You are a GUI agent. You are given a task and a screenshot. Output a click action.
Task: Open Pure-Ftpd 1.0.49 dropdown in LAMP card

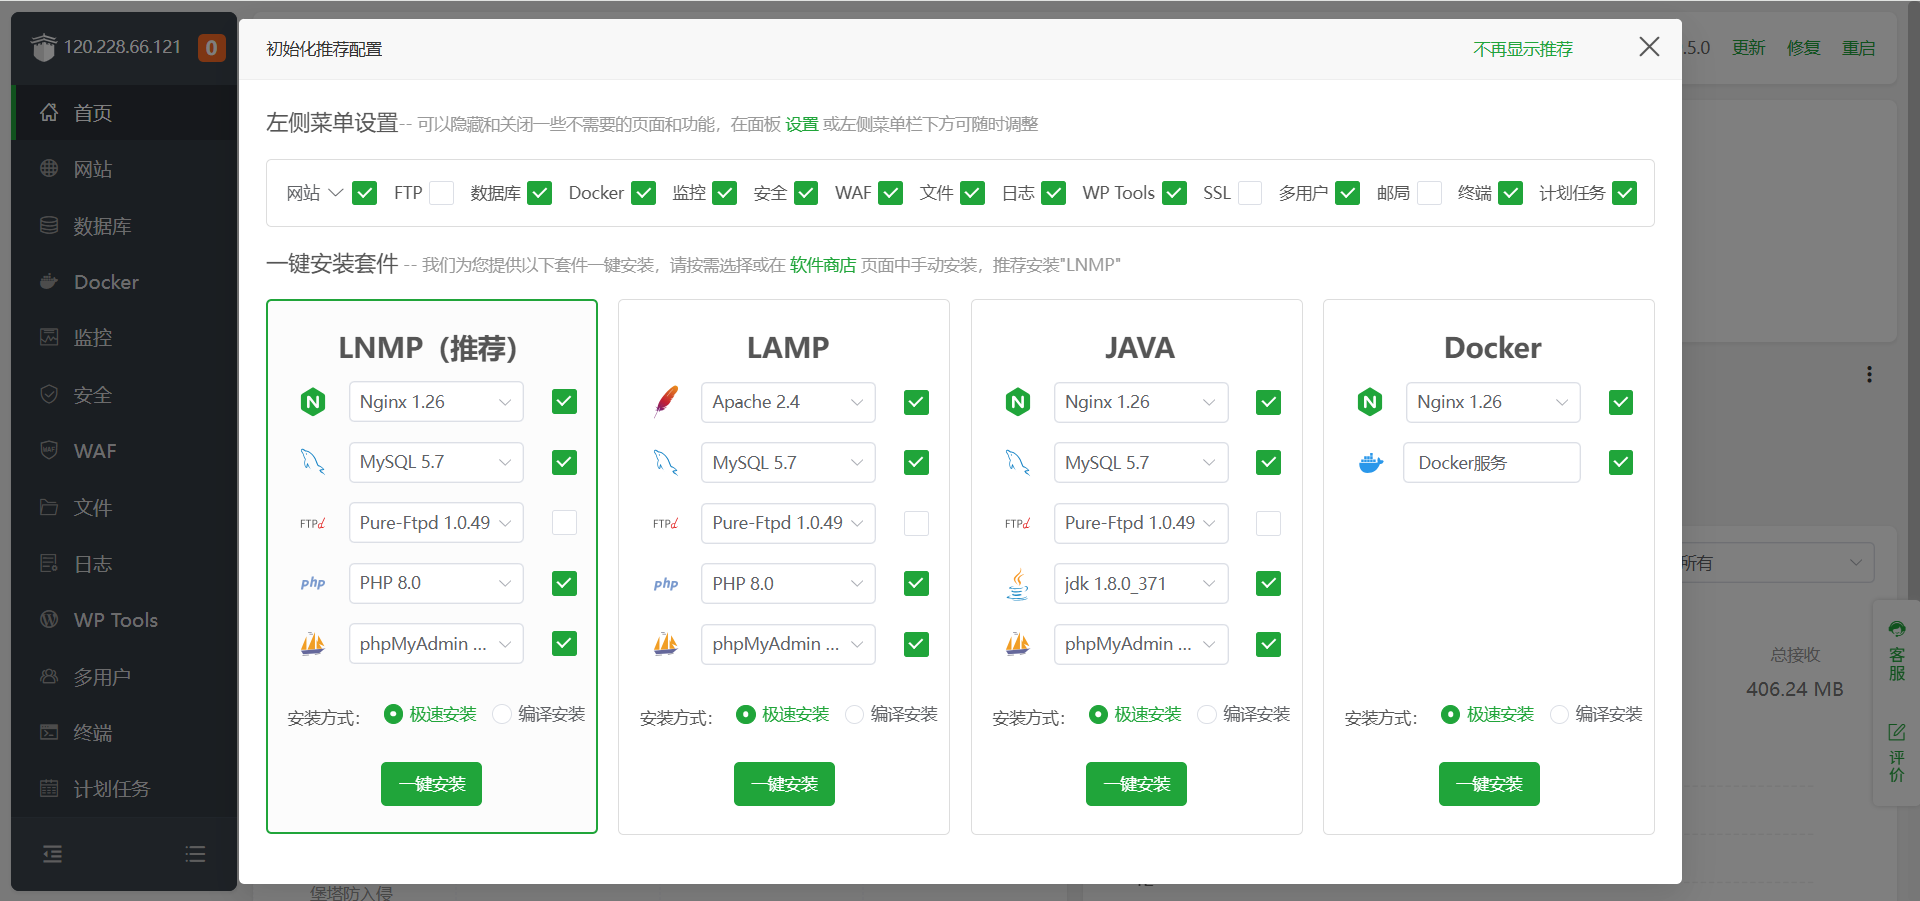(788, 523)
